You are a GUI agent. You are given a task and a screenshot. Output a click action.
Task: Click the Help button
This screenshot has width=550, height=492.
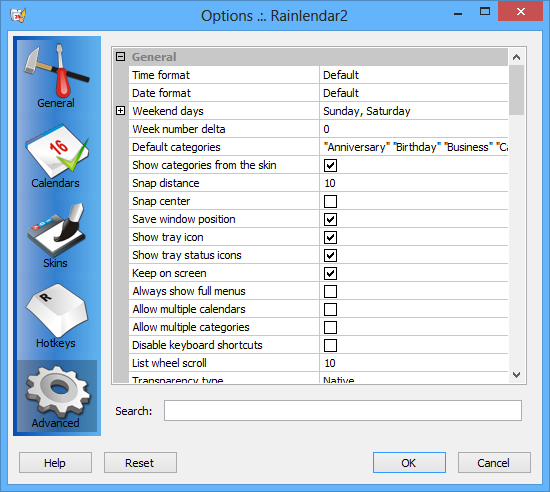pos(55,463)
